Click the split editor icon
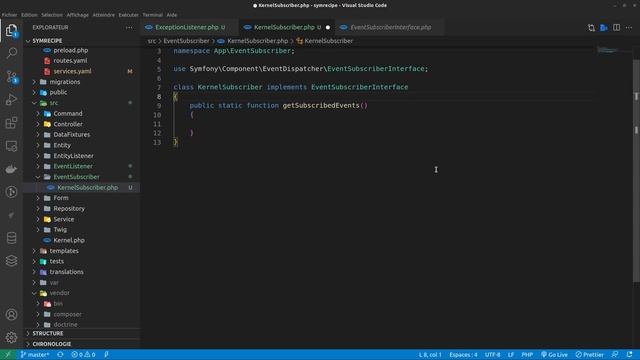640x360 pixels. [616, 27]
